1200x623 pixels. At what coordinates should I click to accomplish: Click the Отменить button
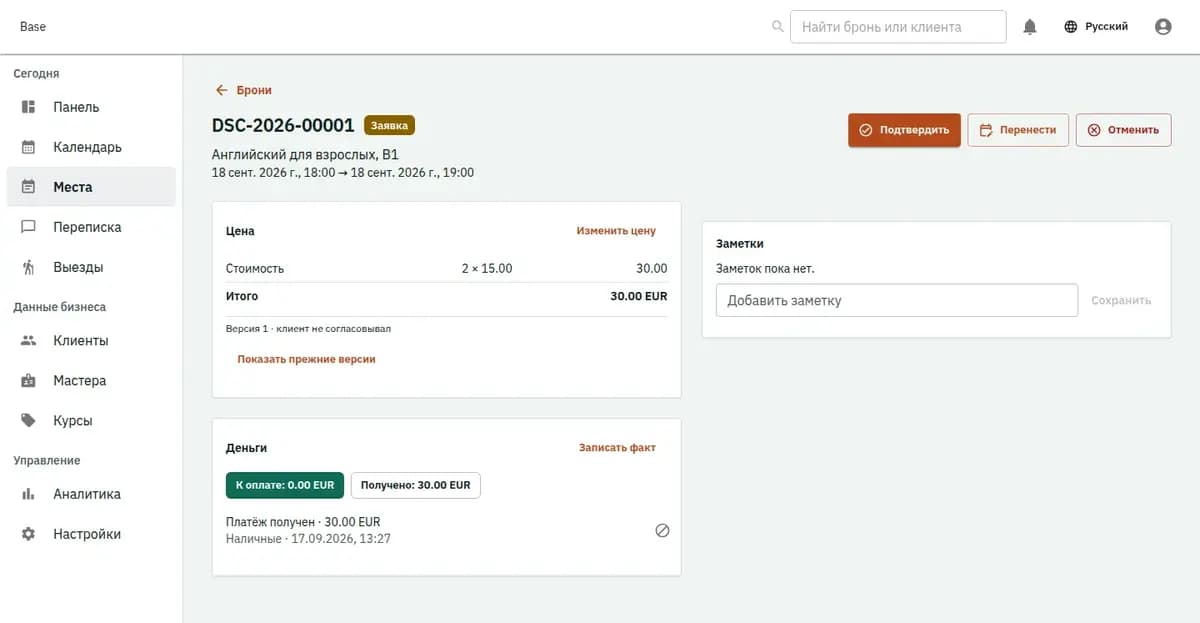click(1123, 130)
